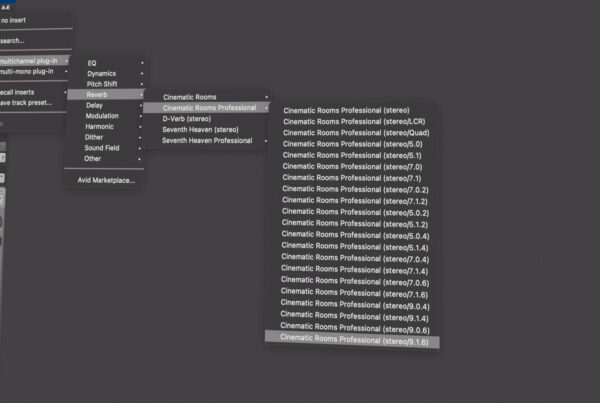Select Cinematic Rooms Professional (stereo/5.0.2)
This screenshot has width=600, height=403.
coord(355,212)
